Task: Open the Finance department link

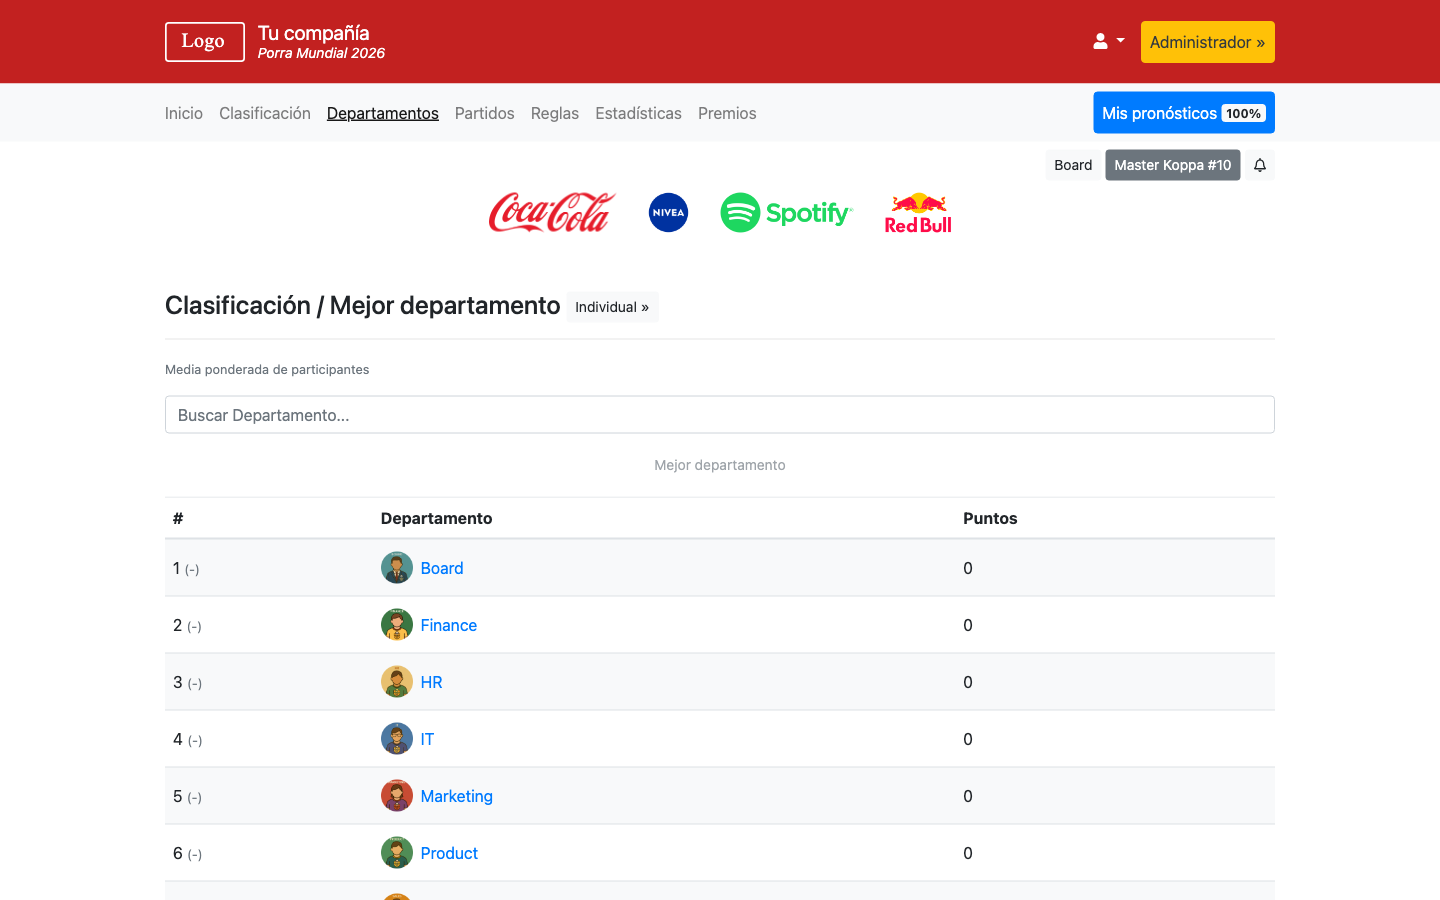Action: (x=448, y=624)
